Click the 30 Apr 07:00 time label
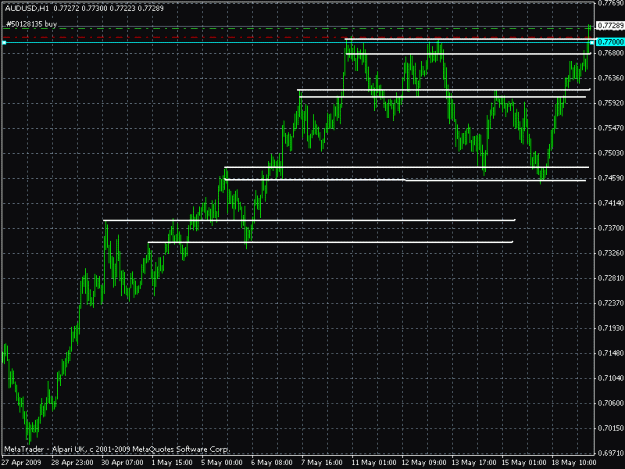This screenshot has width=625, height=469. (x=122, y=463)
